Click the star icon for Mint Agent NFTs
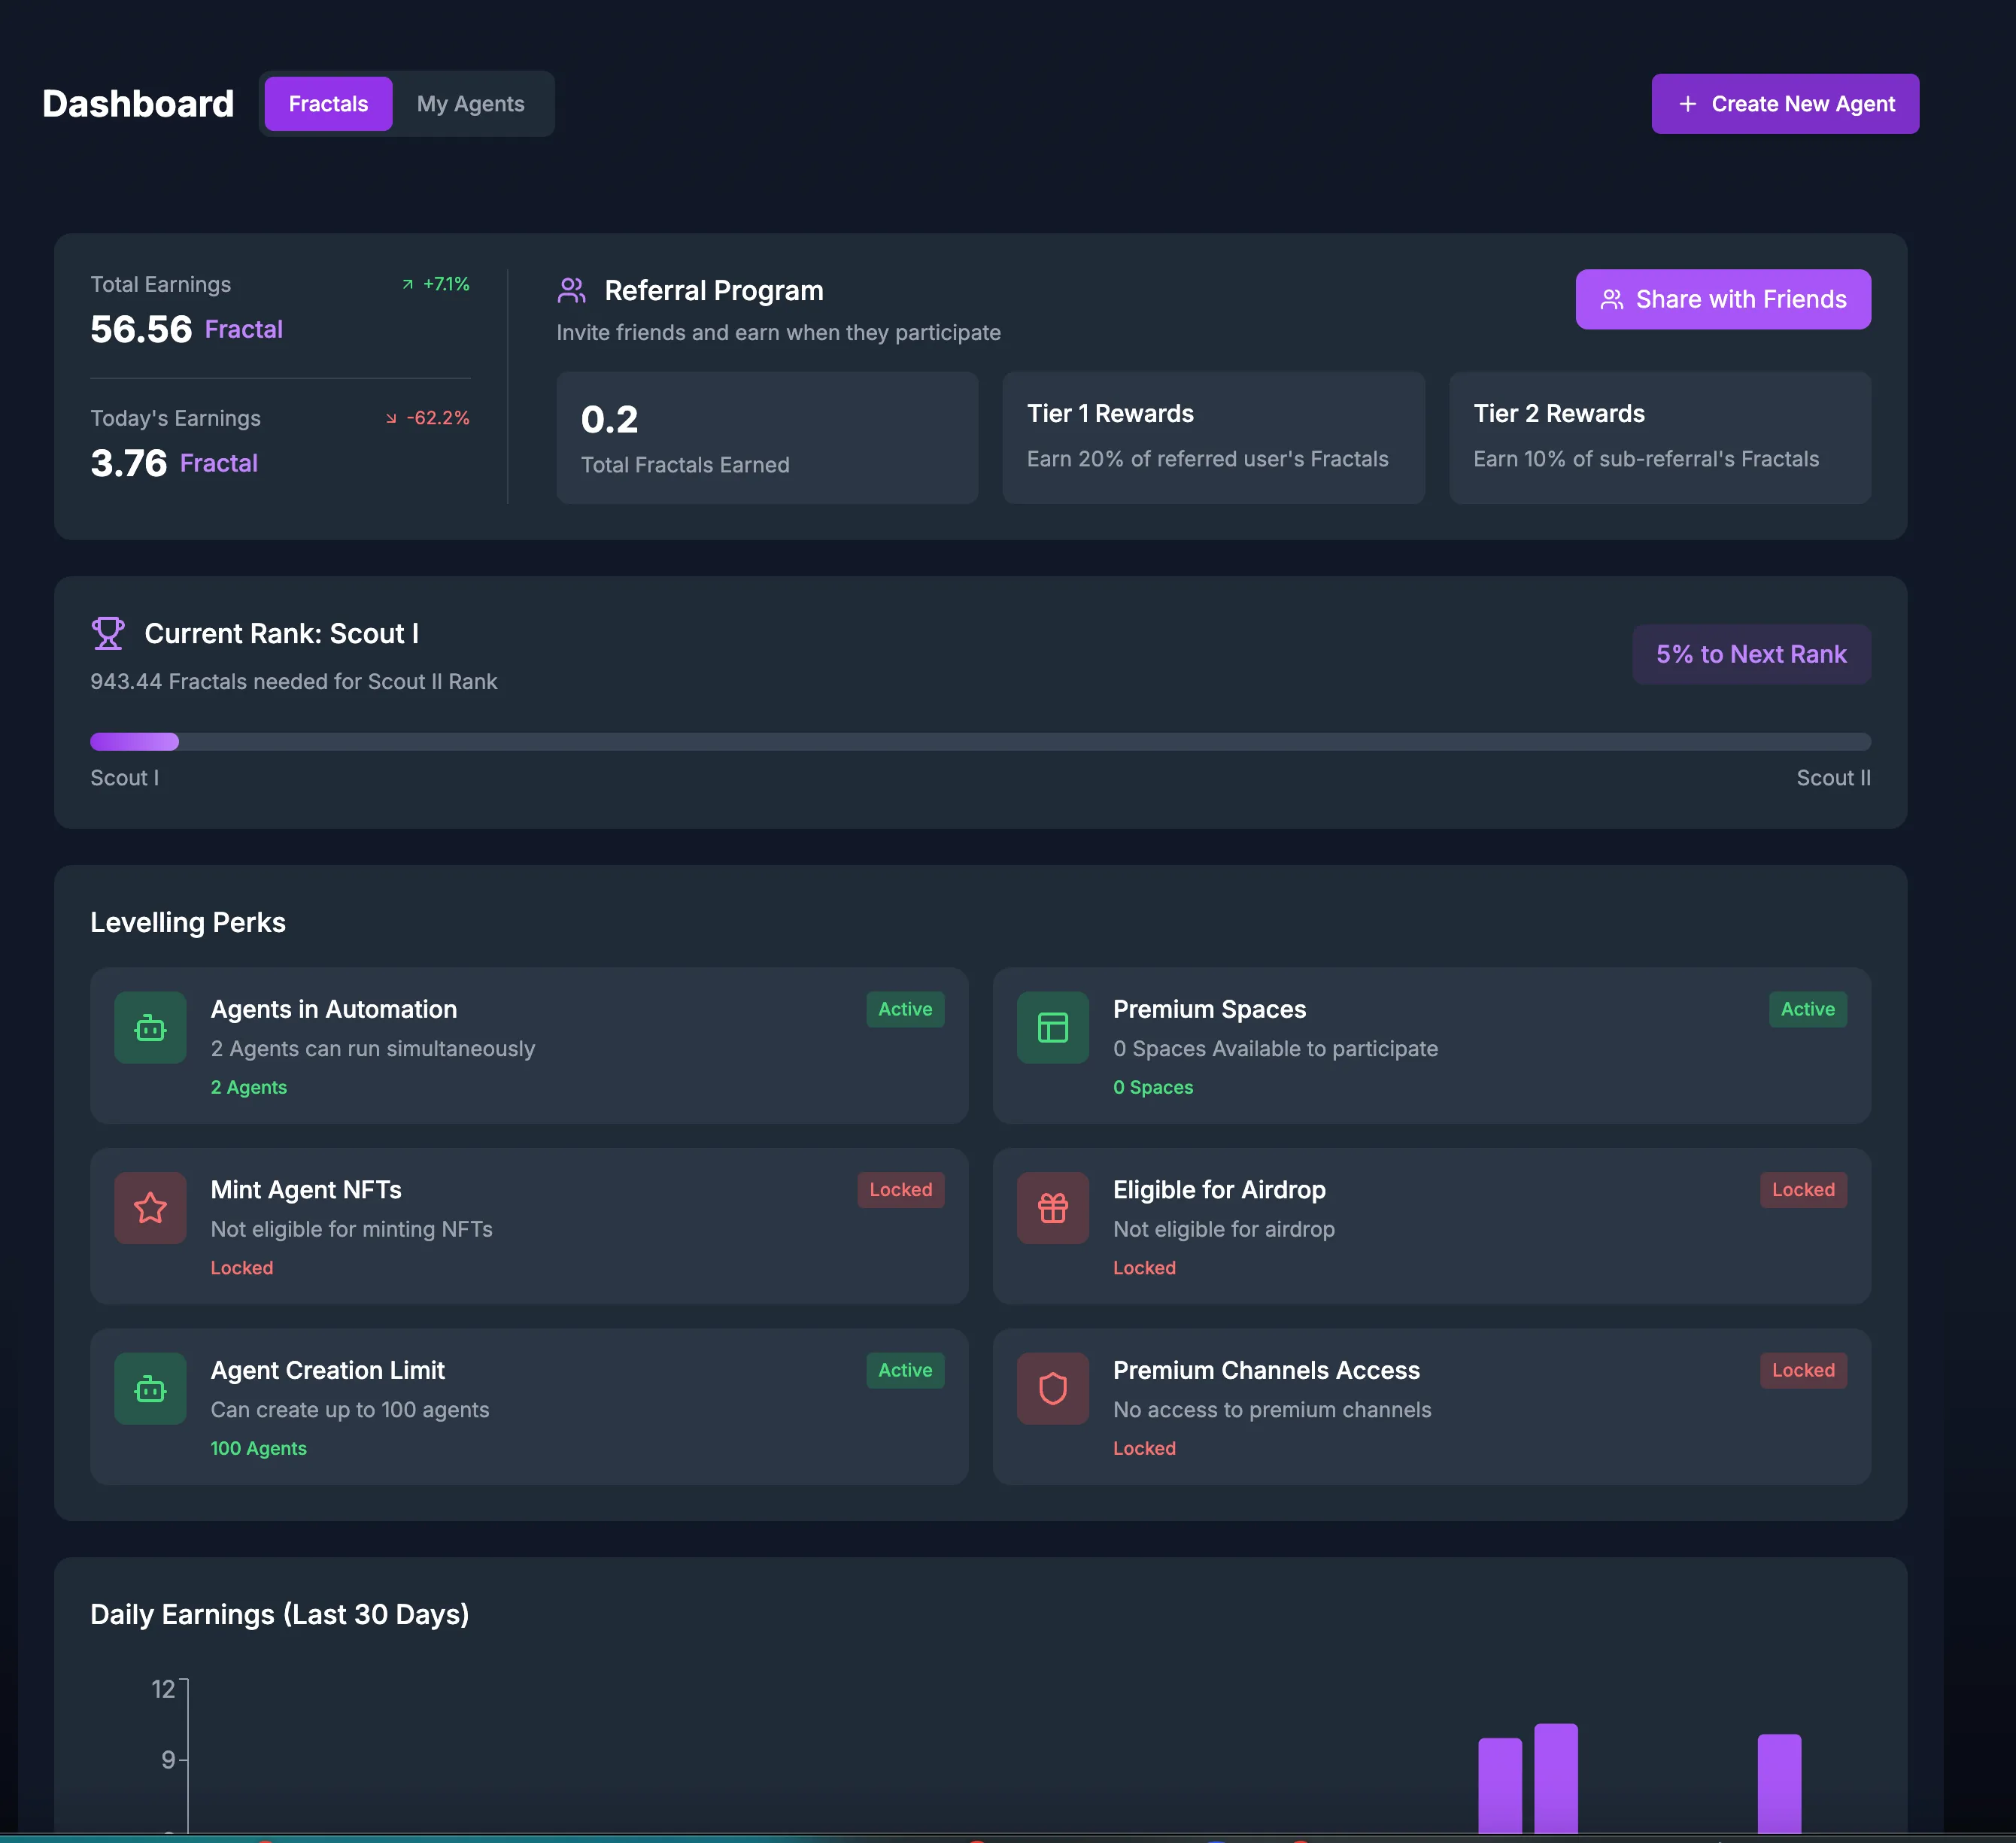This screenshot has width=2016, height=1843. 150,1208
